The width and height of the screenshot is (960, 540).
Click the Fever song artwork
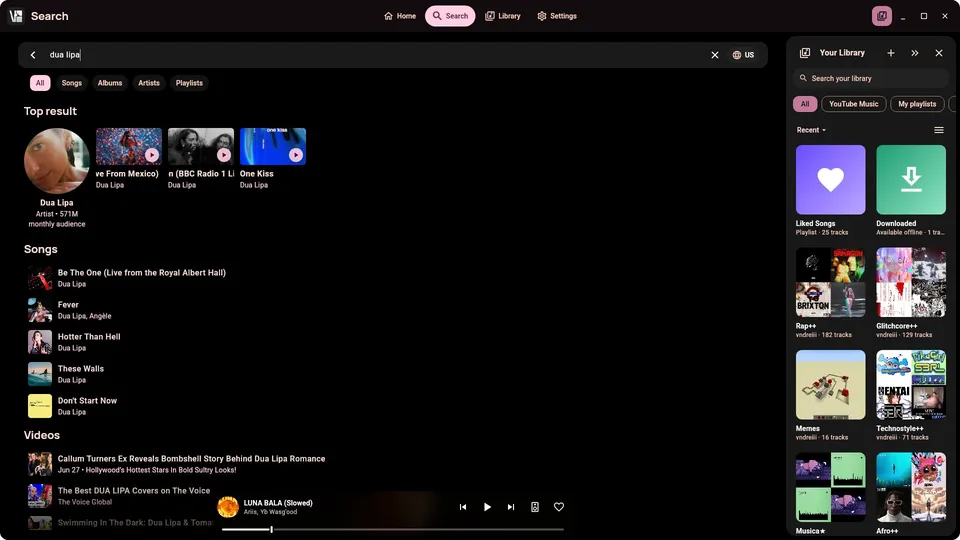pos(40,310)
